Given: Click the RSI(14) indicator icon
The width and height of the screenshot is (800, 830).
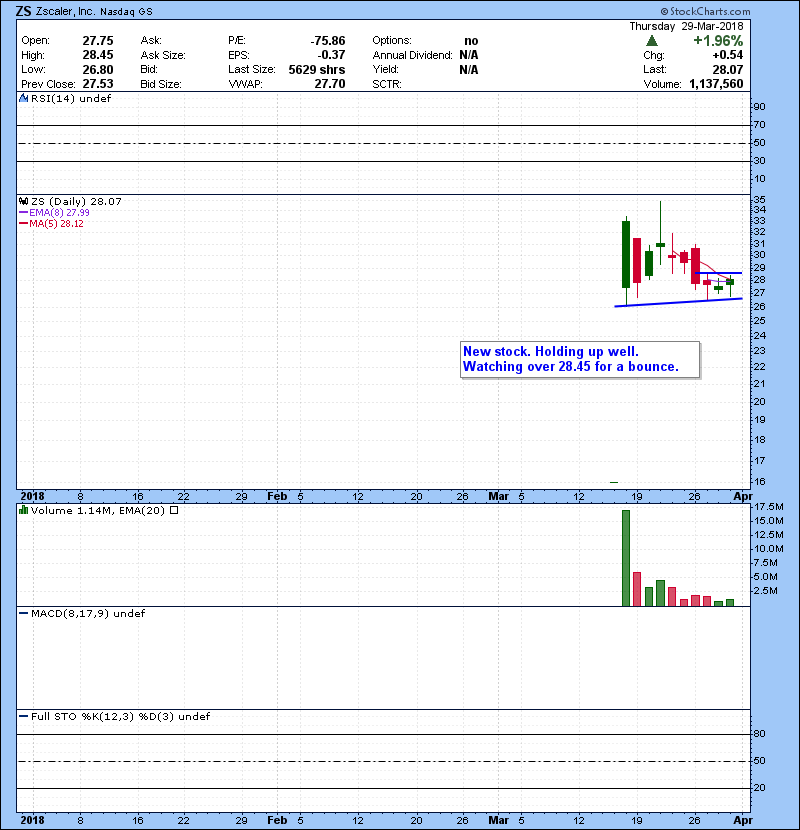Looking at the screenshot, I should [x=23, y=98].
